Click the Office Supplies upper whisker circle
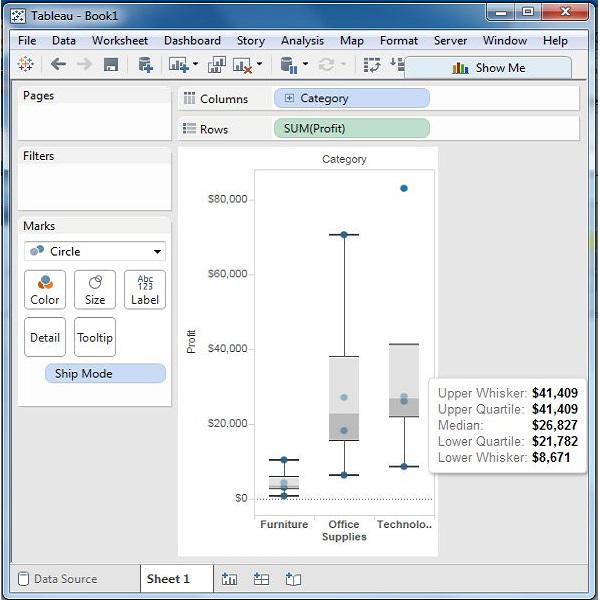Image resolution: width=600 pixels, height=600 pixels. (x=344, y=235)
